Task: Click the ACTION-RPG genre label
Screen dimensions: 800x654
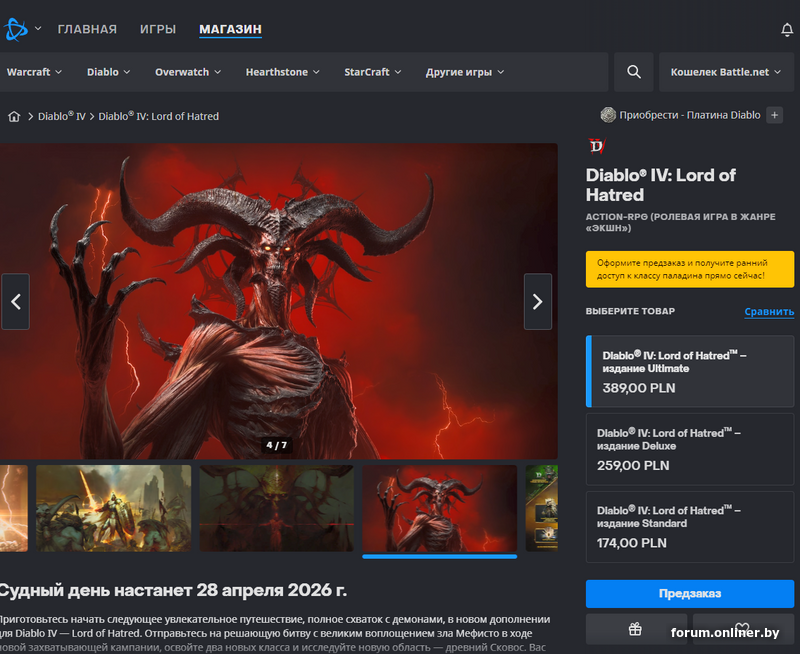Action: pyautogui.click(x=681, y=222)
